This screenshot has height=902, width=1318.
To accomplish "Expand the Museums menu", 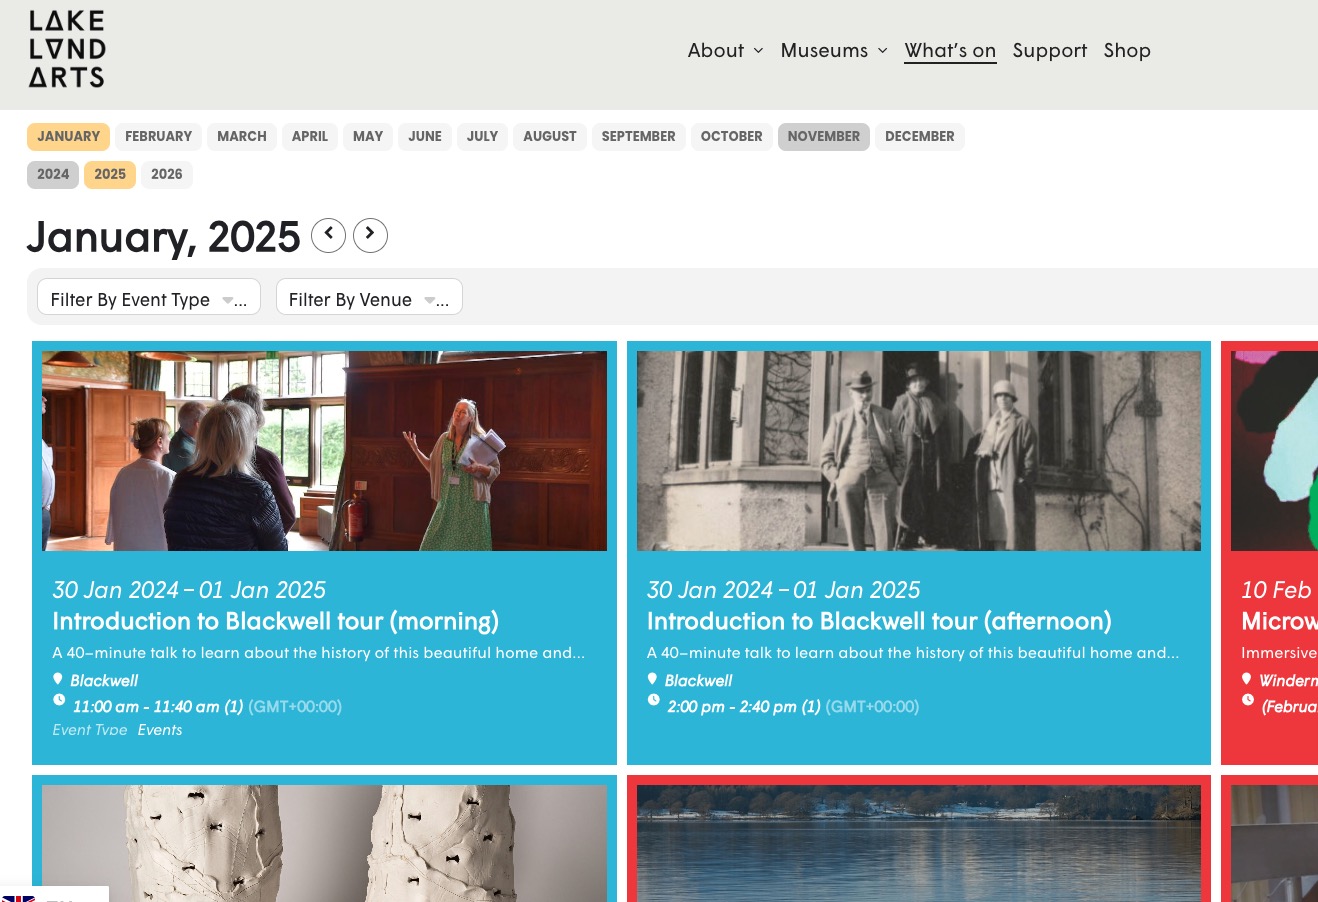I will (834, 50).
